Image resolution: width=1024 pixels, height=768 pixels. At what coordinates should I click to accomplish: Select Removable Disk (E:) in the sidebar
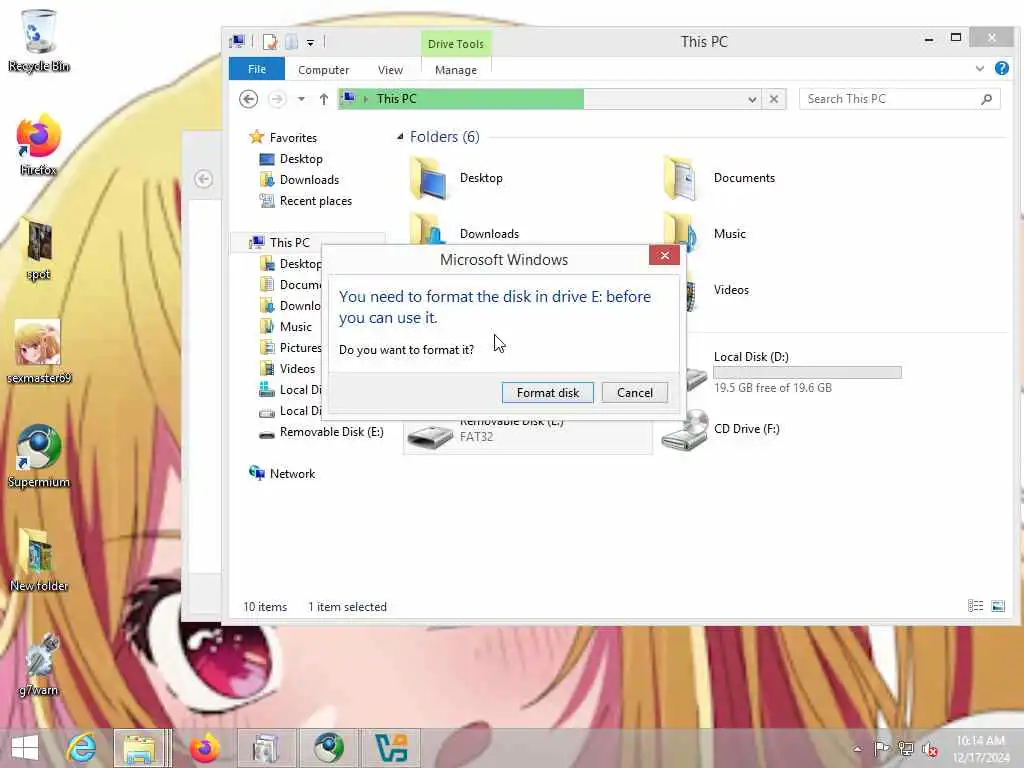pos(331,432)
